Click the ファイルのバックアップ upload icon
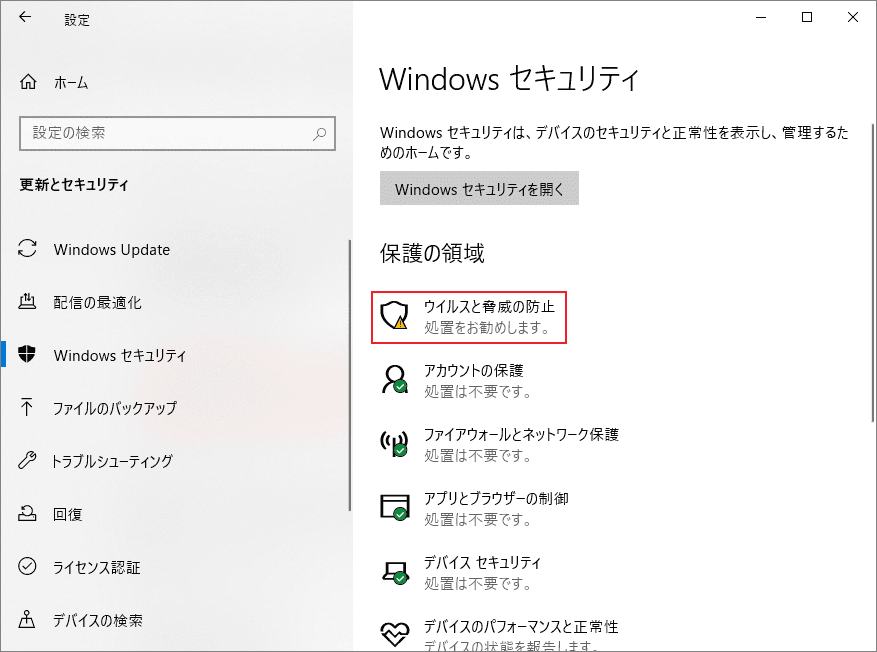 click(30, 408)
